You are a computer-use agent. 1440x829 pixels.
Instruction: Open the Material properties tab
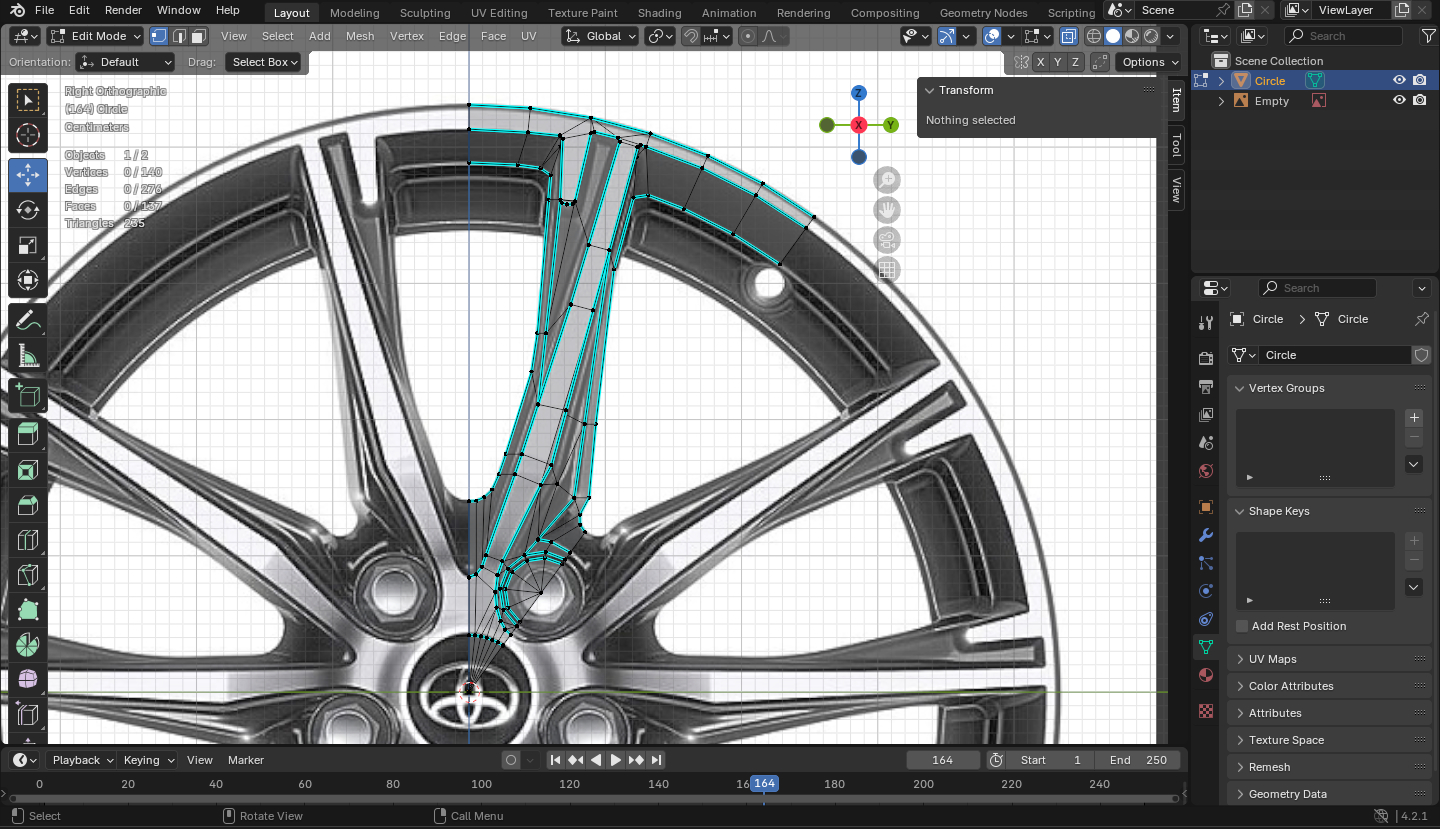(1206, 675)
